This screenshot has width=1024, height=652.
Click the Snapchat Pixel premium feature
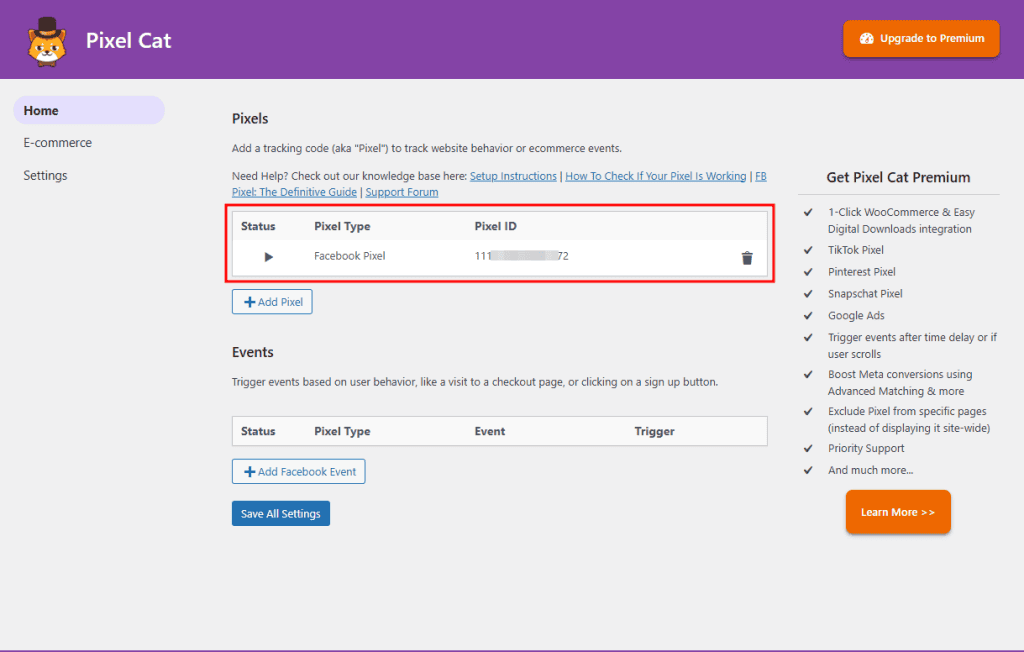click(865, 294)
